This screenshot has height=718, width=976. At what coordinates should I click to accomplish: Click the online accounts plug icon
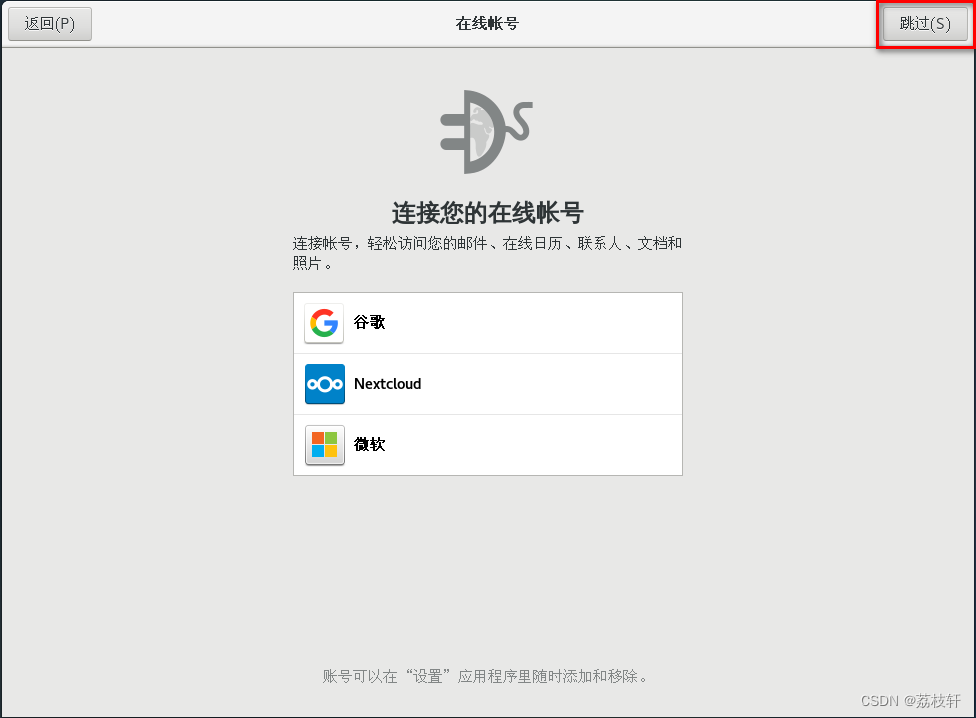click(x=486, y=132)
